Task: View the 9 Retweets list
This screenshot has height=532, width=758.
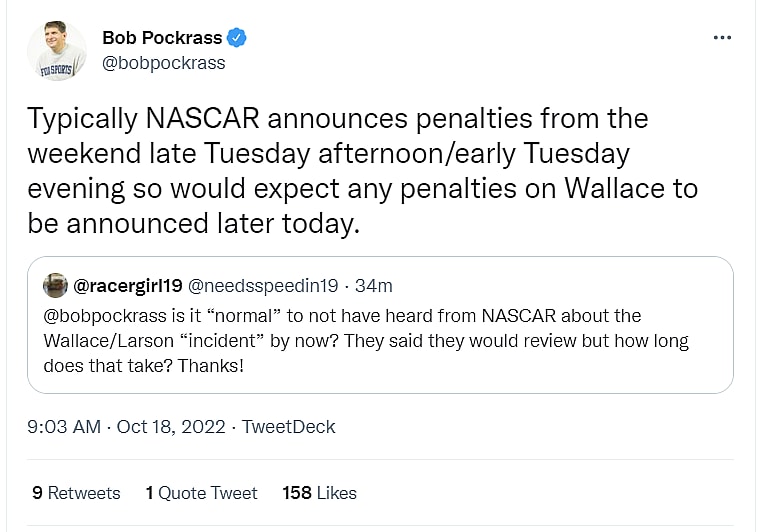Action: (76, 493)
